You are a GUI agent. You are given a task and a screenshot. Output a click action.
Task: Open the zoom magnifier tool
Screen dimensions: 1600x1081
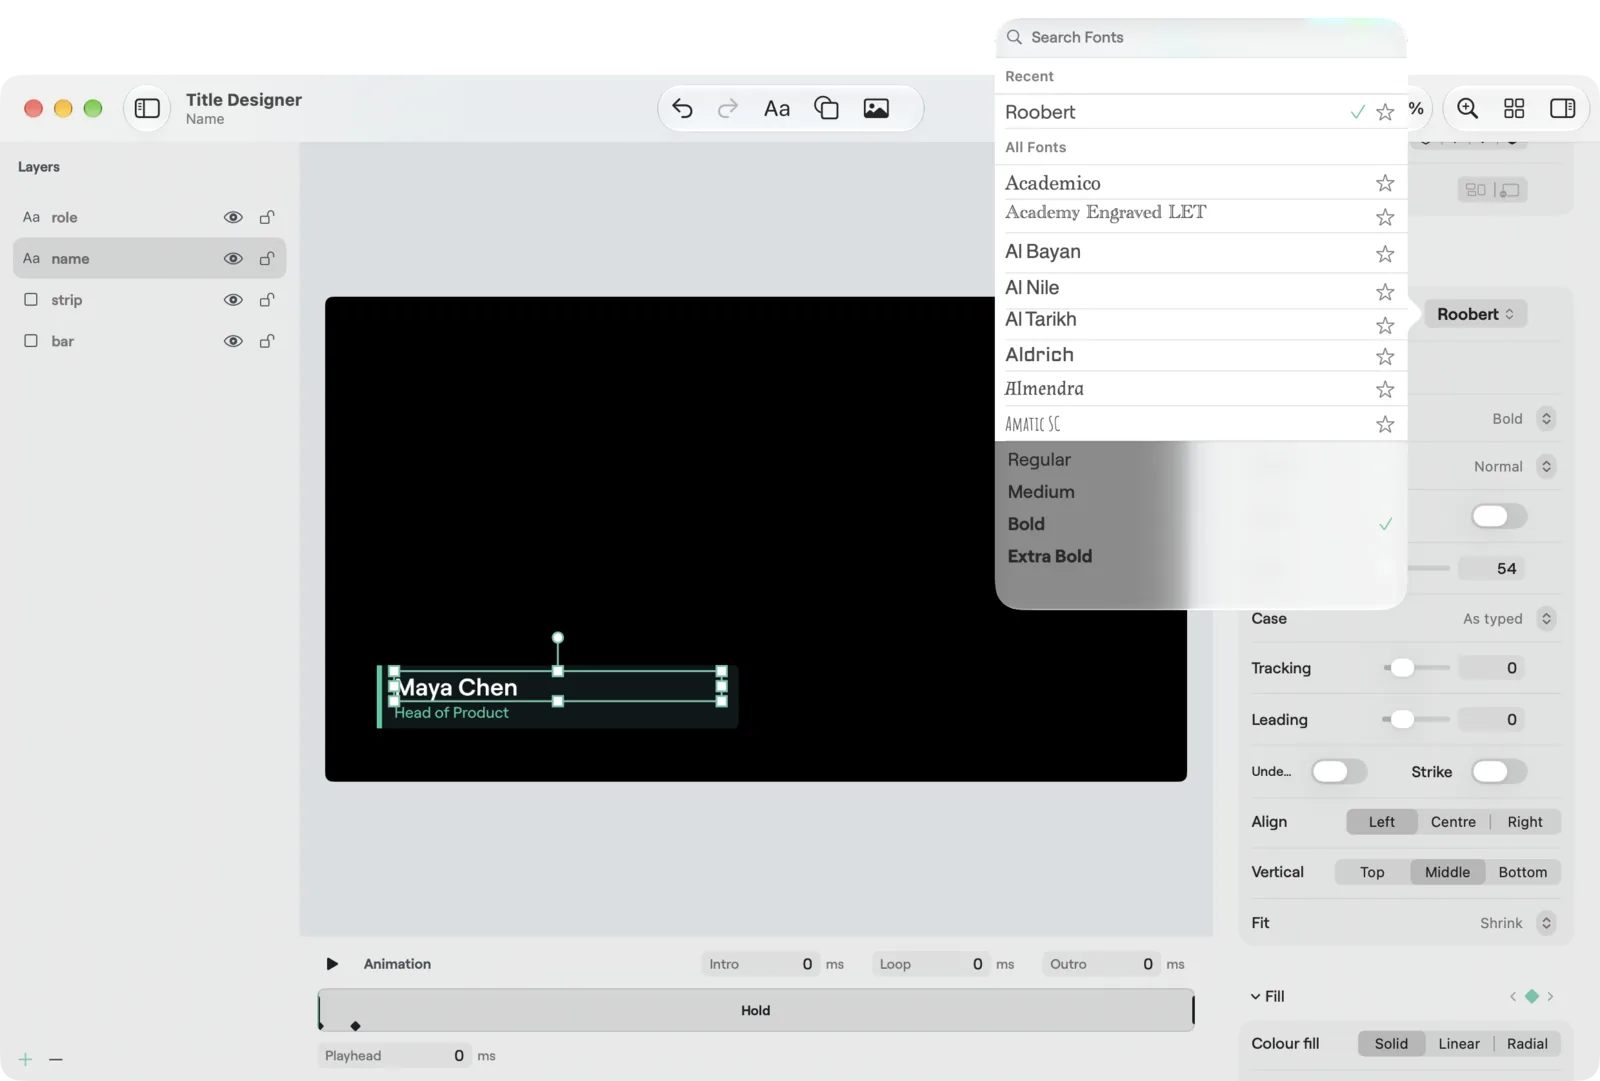[1467, 108]
